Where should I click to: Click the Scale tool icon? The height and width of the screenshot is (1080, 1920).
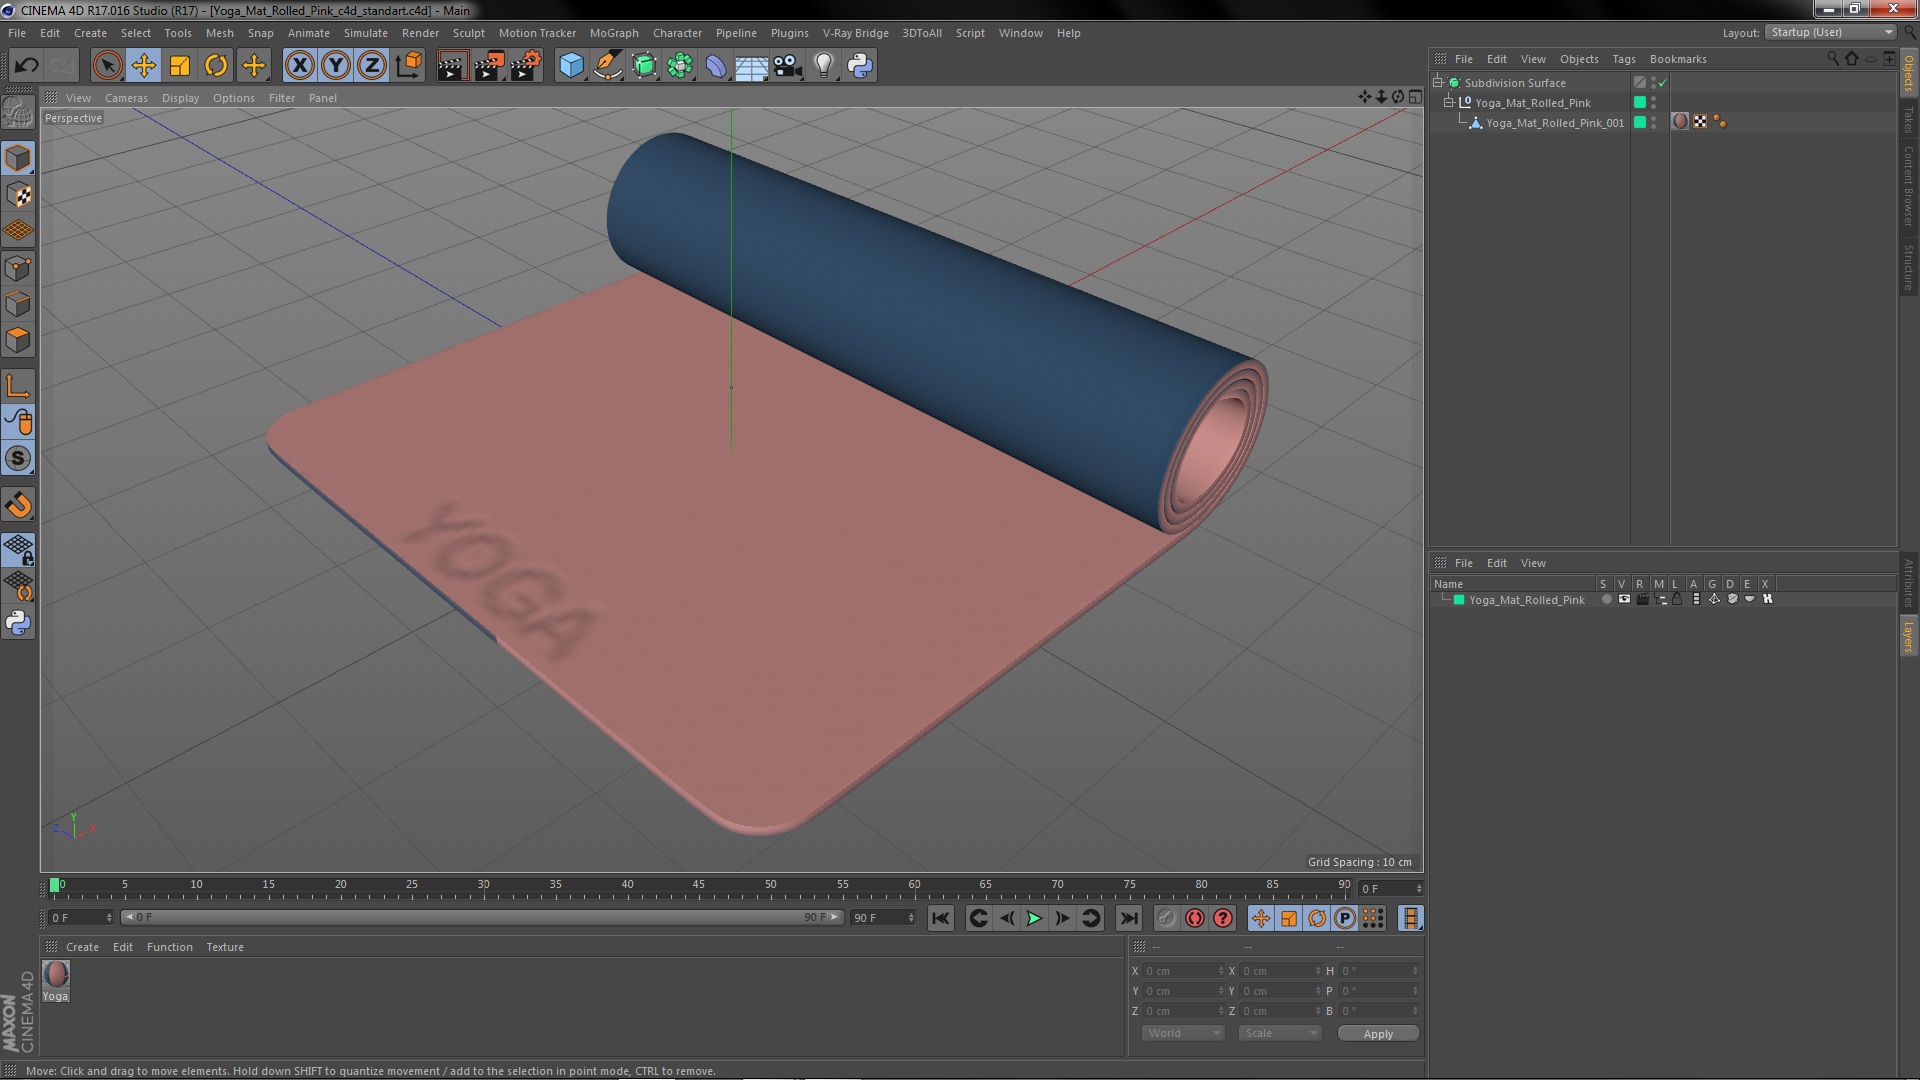tap(180, 66)
